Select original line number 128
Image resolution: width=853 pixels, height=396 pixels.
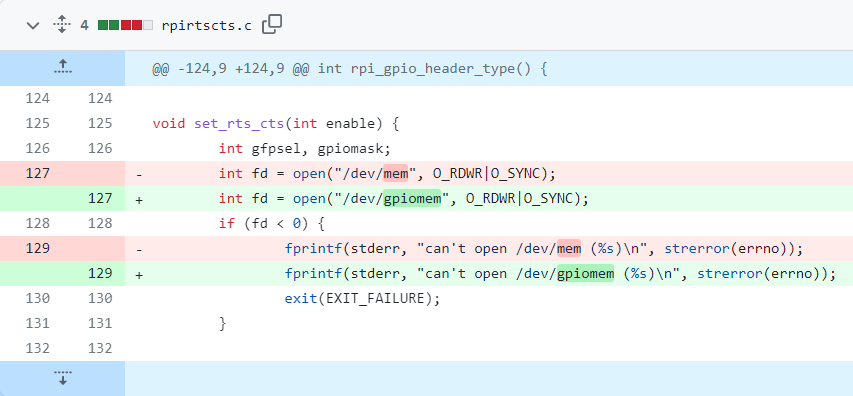point(38,224)
